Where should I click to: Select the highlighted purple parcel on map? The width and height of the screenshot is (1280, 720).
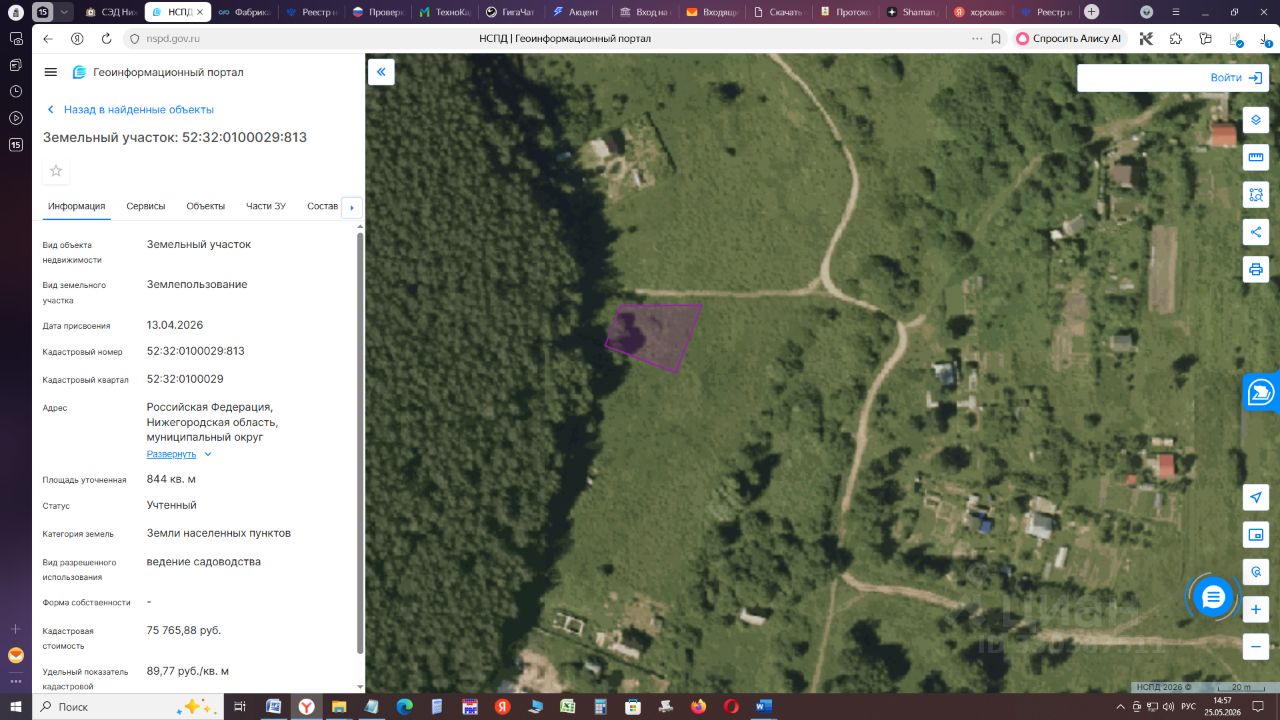[x=655, y=336]
